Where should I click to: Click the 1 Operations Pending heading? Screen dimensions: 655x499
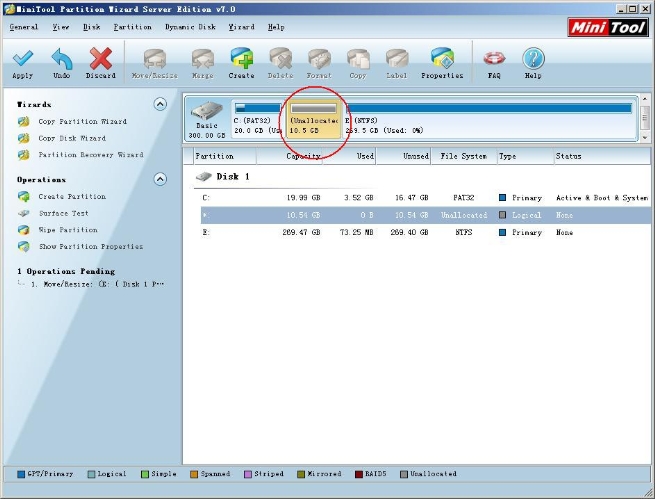coord(66,271)
